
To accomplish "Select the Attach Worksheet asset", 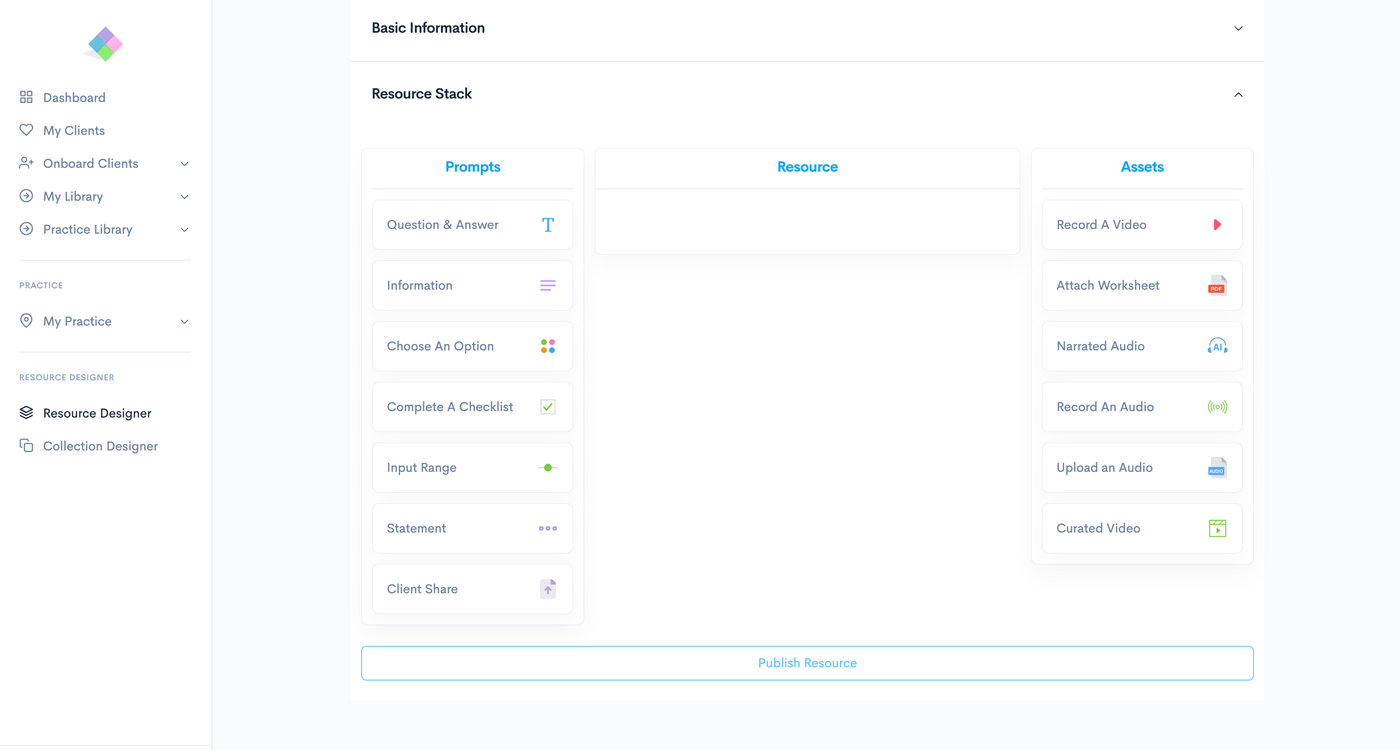I will coord(1142,286).
